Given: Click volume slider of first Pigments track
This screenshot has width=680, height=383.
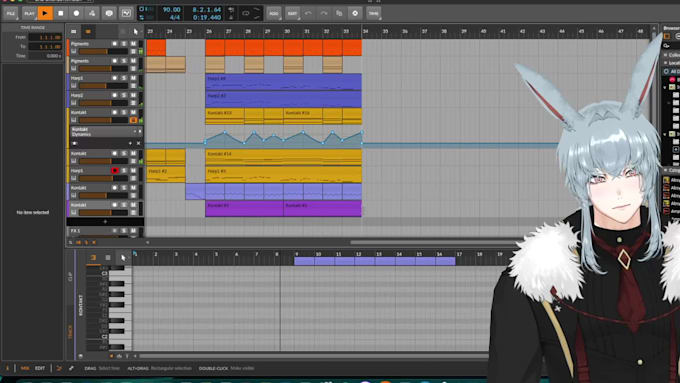Looking at the screenshot, I should click(103, 52).
